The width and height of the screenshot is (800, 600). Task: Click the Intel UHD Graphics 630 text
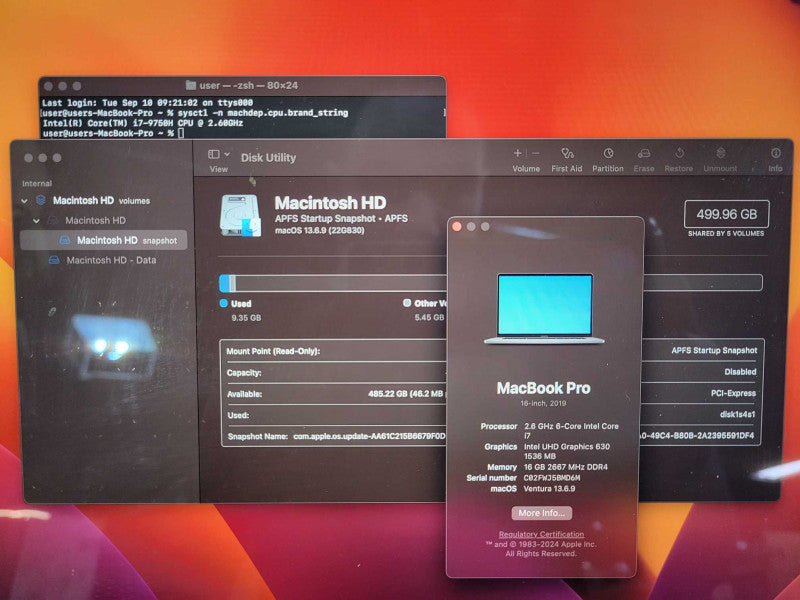click(x=567, y=447)
